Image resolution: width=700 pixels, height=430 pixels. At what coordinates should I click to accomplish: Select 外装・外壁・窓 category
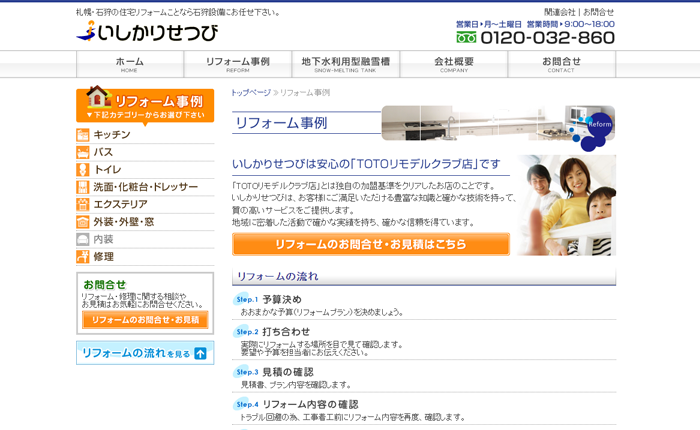[124, 222]
